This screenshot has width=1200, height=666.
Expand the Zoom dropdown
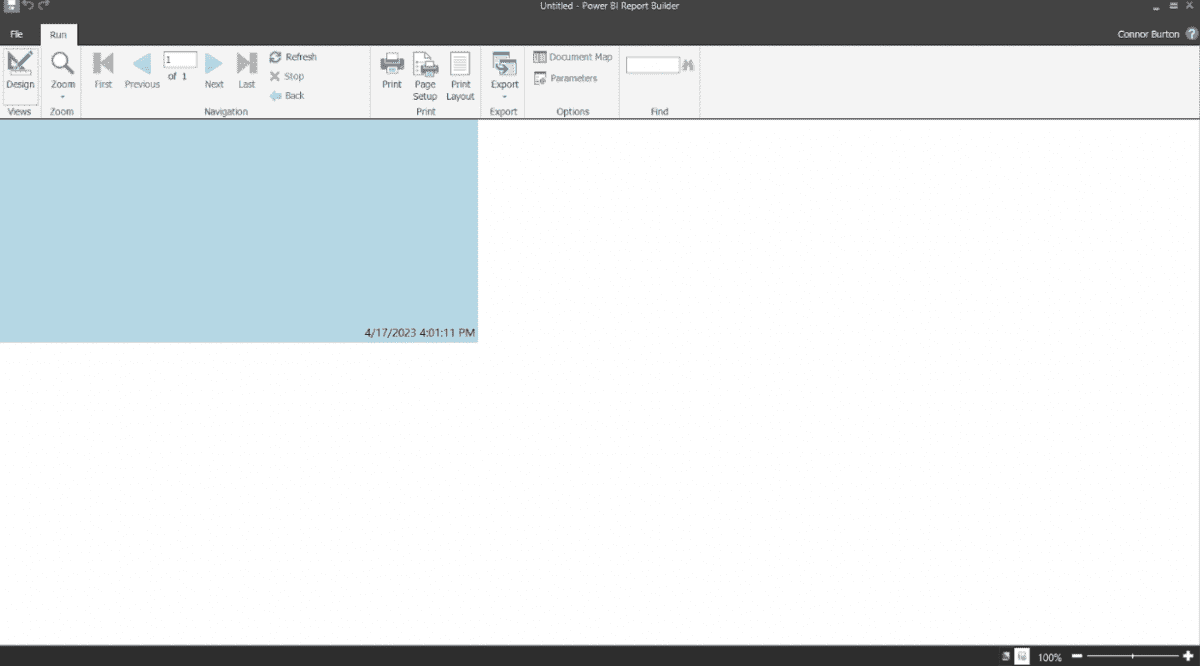[62, 75]
